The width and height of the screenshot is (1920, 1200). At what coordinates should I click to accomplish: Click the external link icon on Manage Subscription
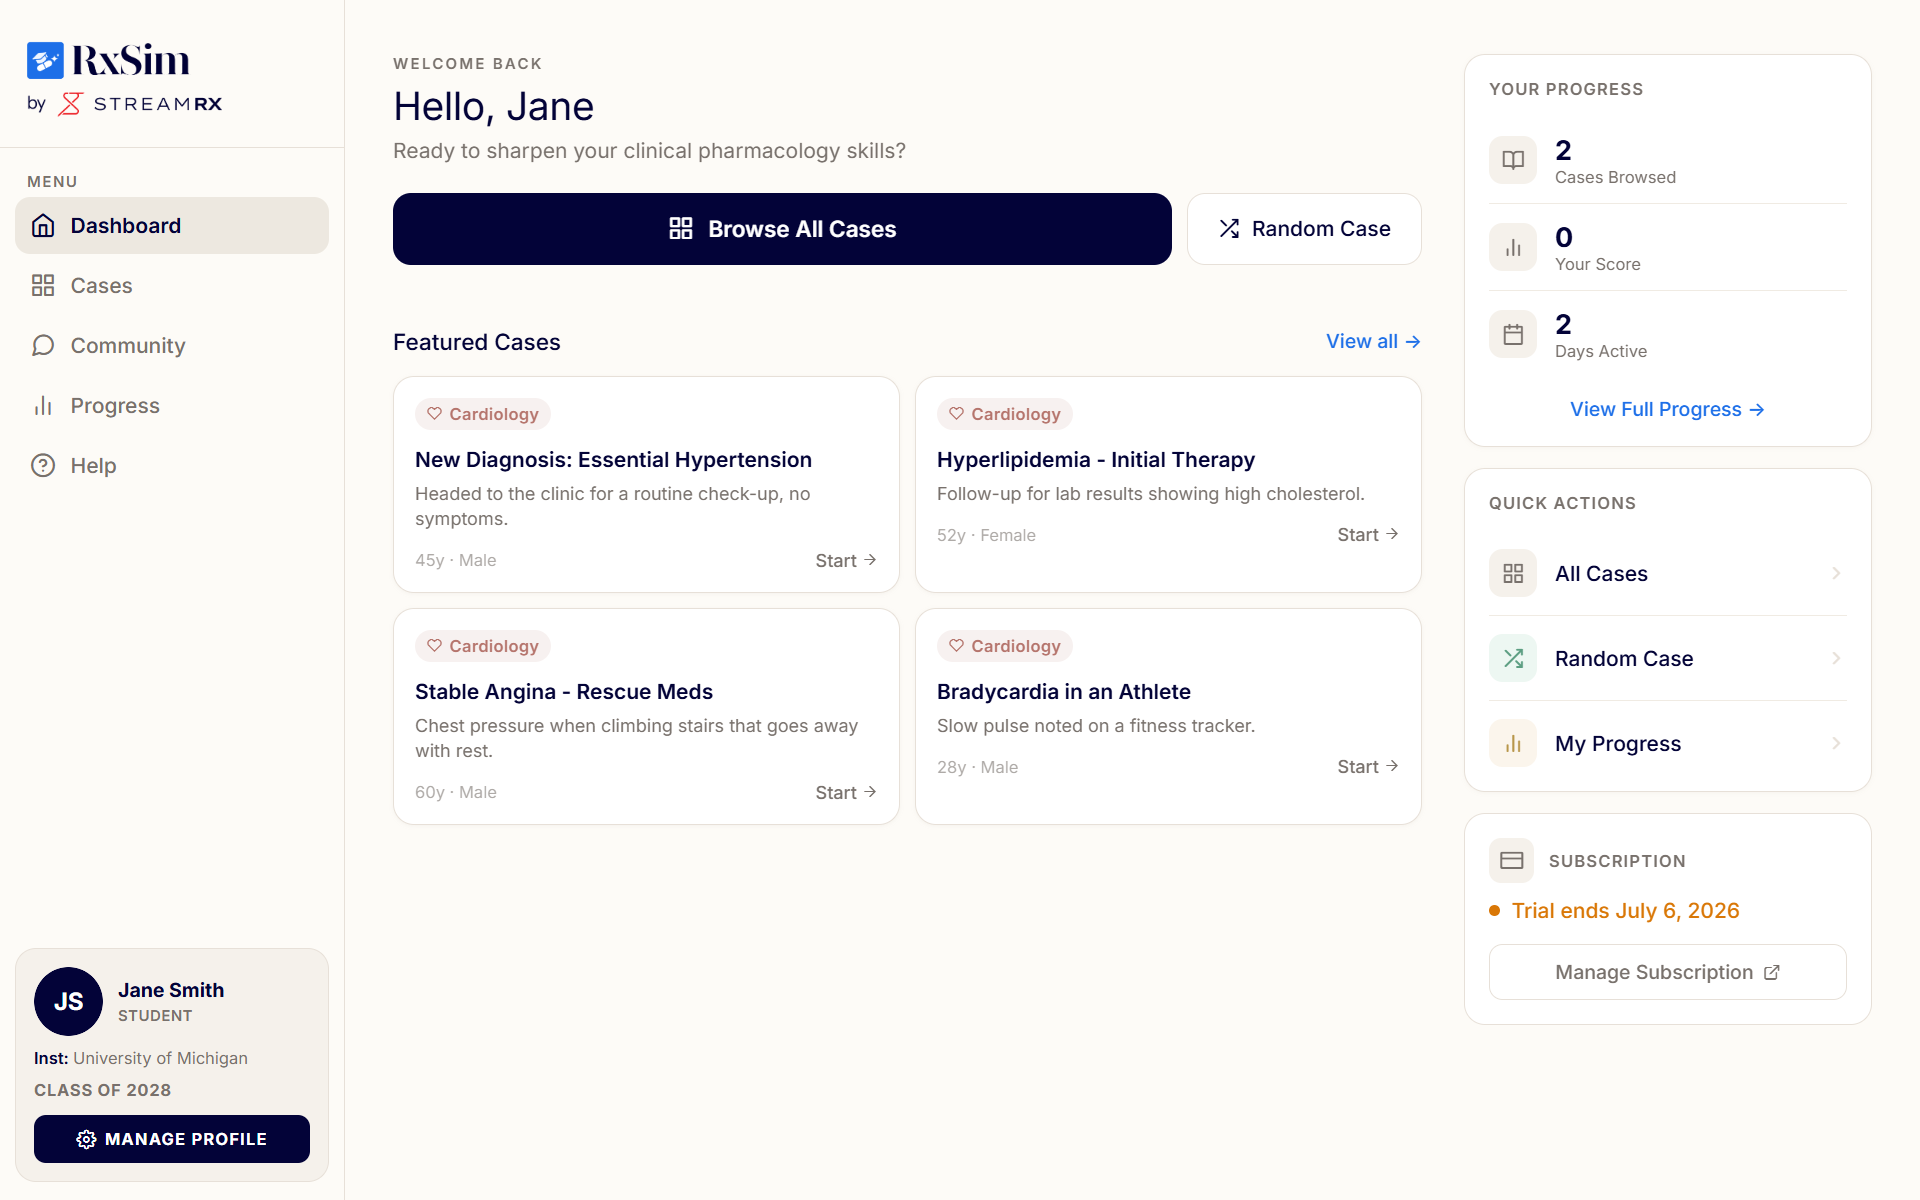point(1772,972)
